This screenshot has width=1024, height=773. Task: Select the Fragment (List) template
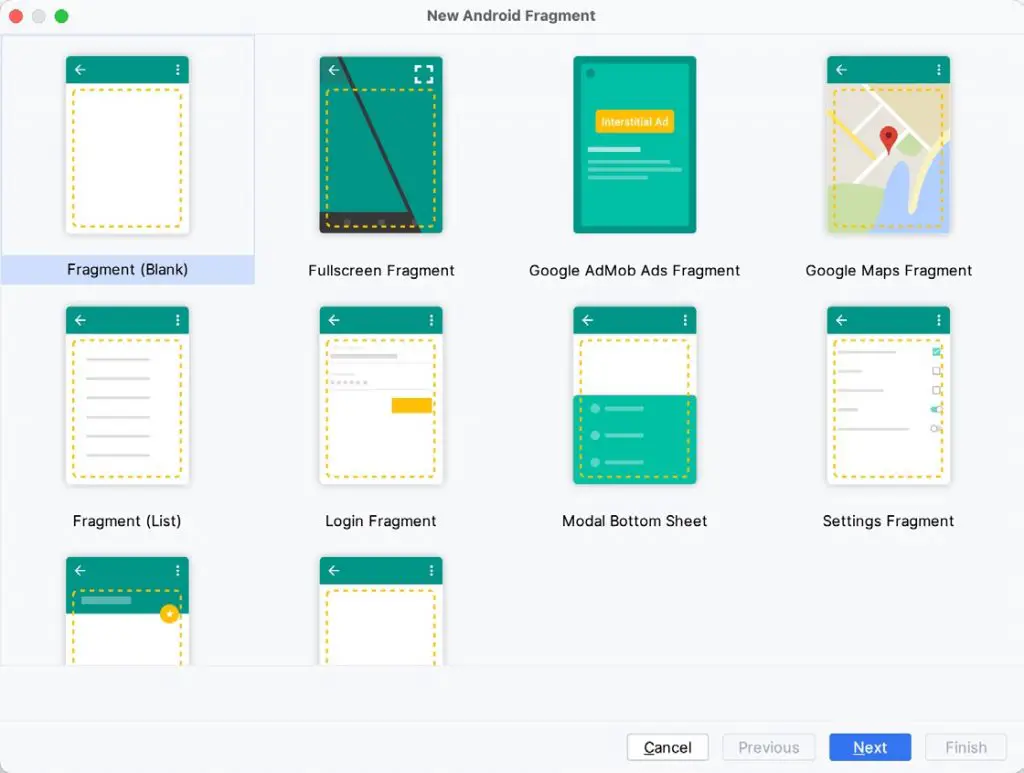pyautogui.click(x=127, y=396)
